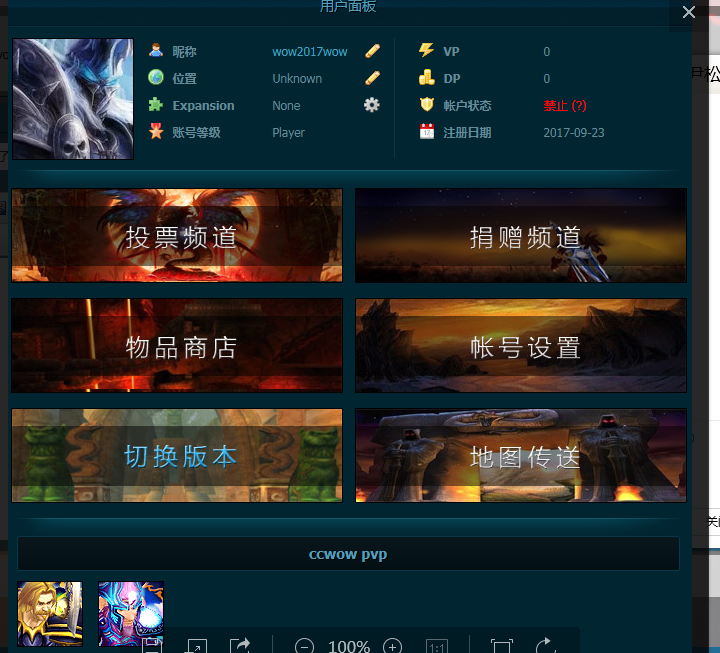720x653 pixels.
Task: Click the 帐户状态 label
Action: pyautogui.click(x=467, y=106)
